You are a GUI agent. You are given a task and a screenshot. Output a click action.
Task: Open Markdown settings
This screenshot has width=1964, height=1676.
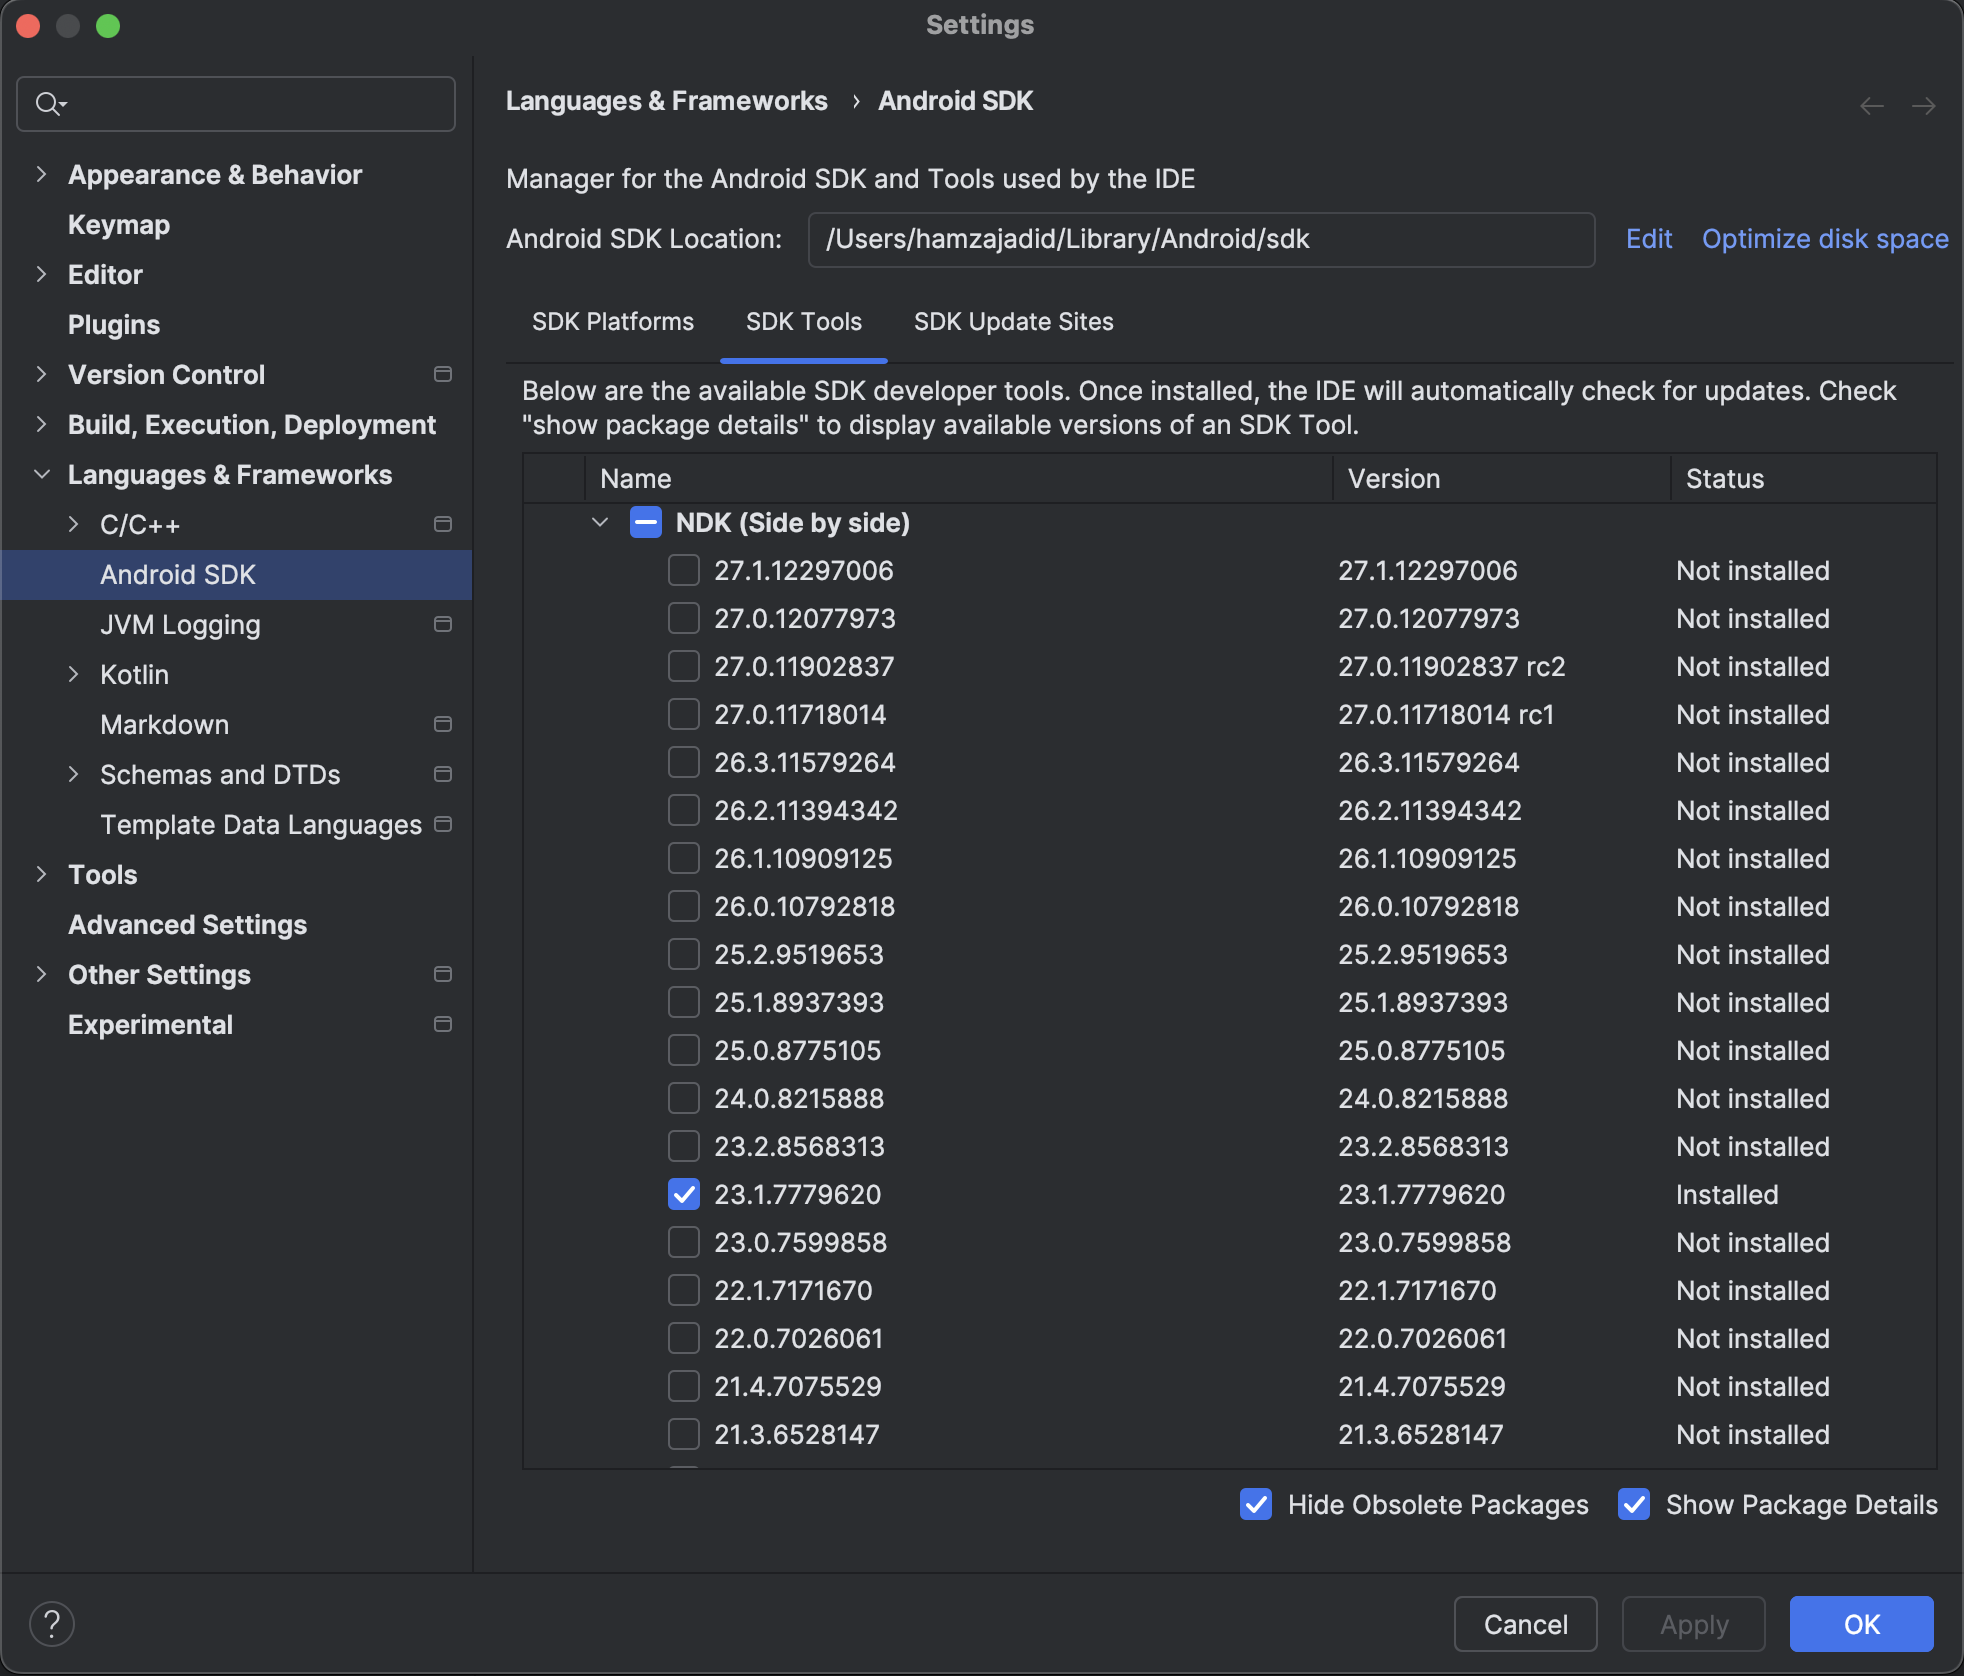tap(164, 724)
